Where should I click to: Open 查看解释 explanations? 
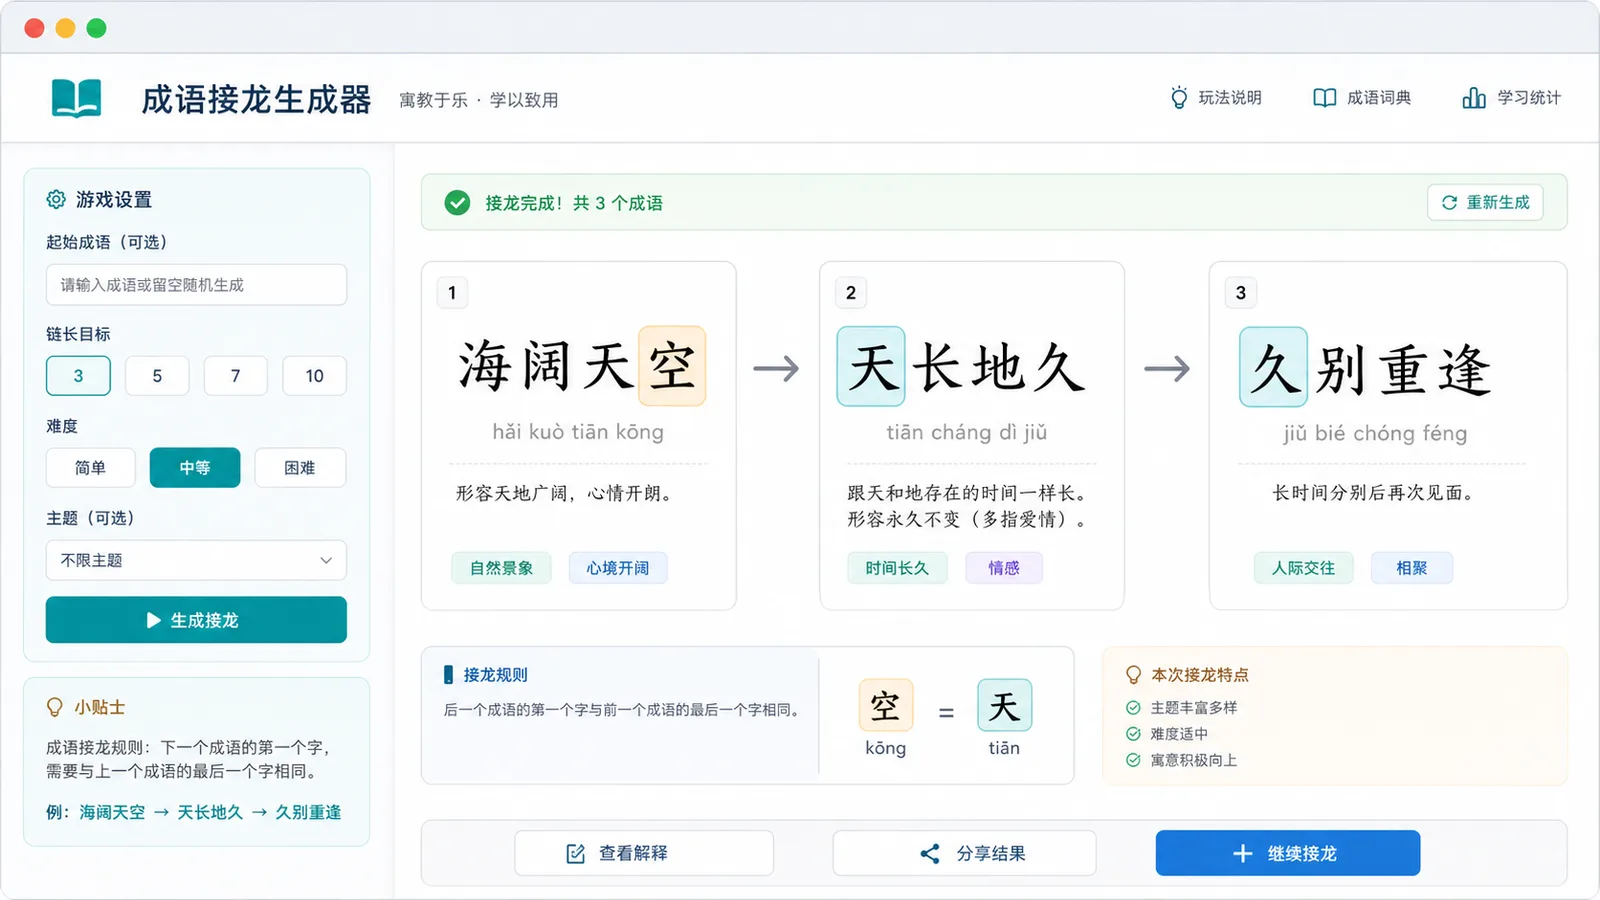point(644,853)
